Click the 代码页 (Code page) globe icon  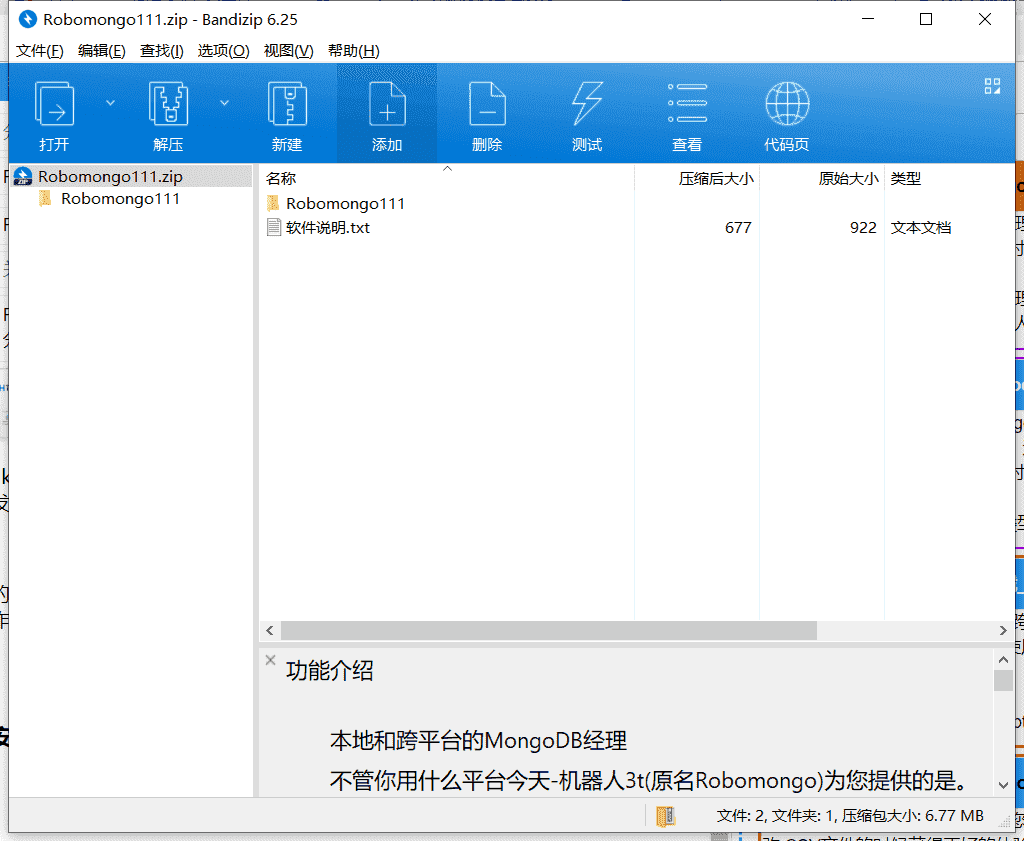coord(787,103)
